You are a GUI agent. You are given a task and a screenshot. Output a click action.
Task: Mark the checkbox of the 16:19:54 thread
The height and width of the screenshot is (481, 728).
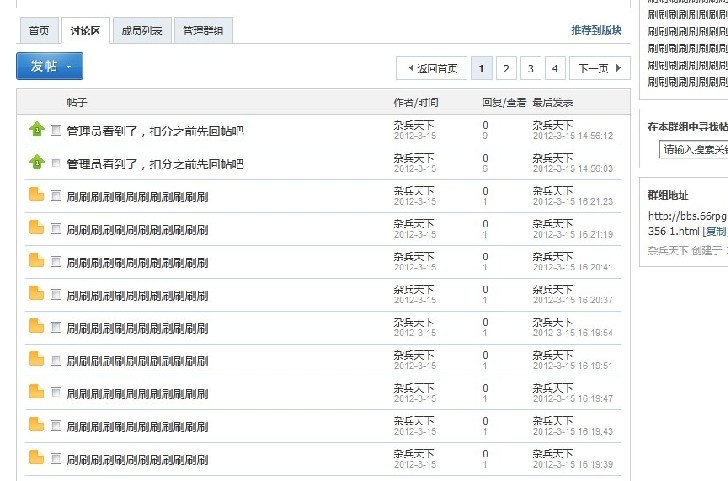pos(56,327)
